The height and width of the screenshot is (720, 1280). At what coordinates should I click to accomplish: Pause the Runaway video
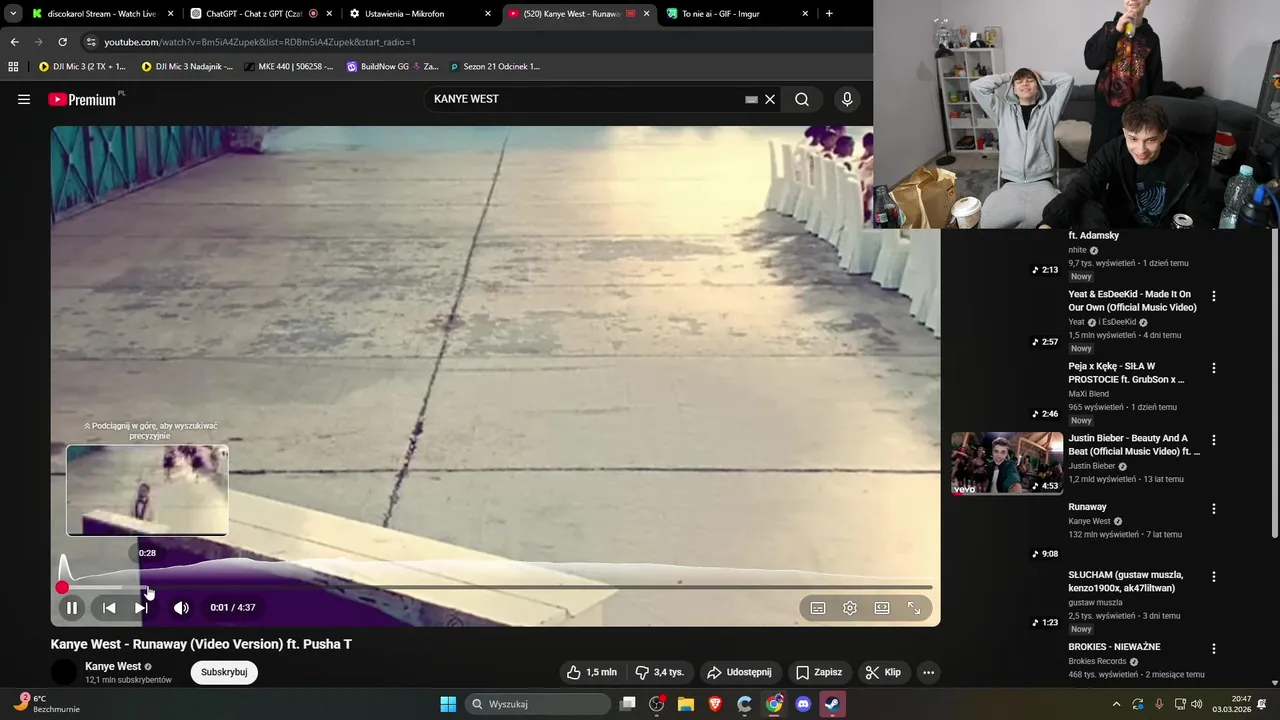coord(72,607)
